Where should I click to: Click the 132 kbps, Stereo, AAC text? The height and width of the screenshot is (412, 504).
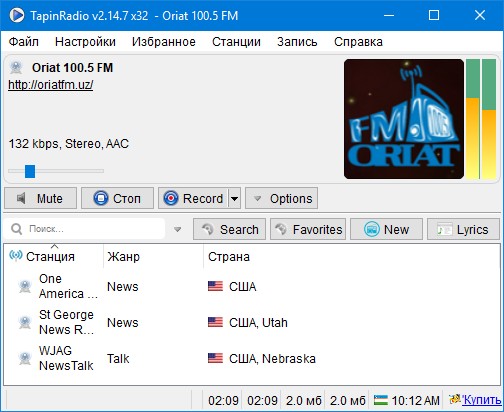pos(69,144)
